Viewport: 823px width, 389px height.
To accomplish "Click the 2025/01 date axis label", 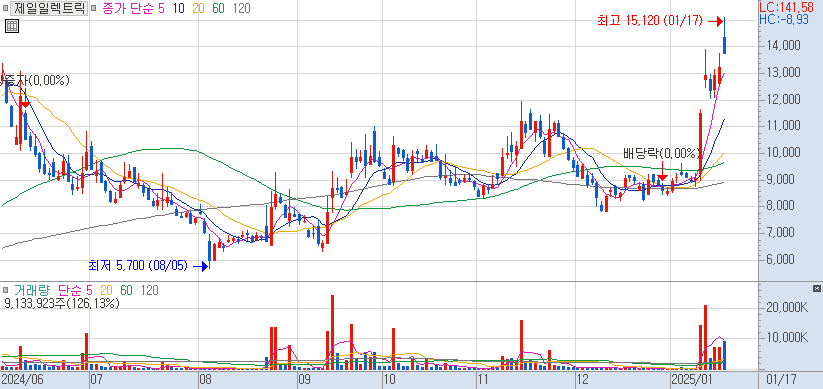I will [x=691, y=380].
